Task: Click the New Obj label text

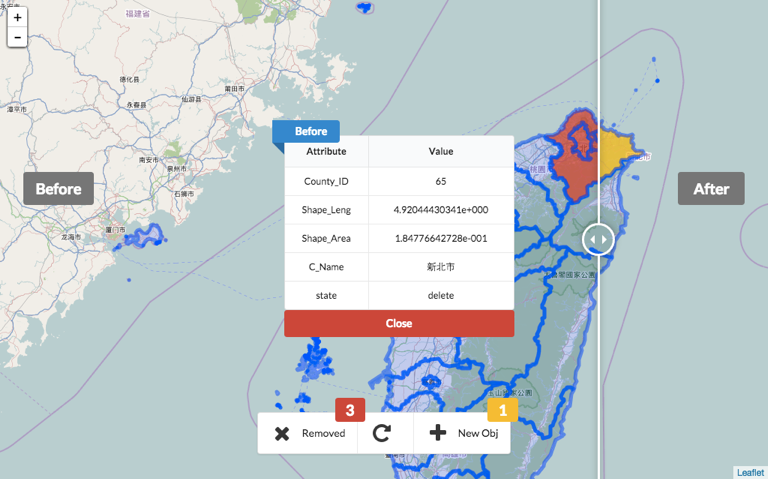Action: click(478, 433)
